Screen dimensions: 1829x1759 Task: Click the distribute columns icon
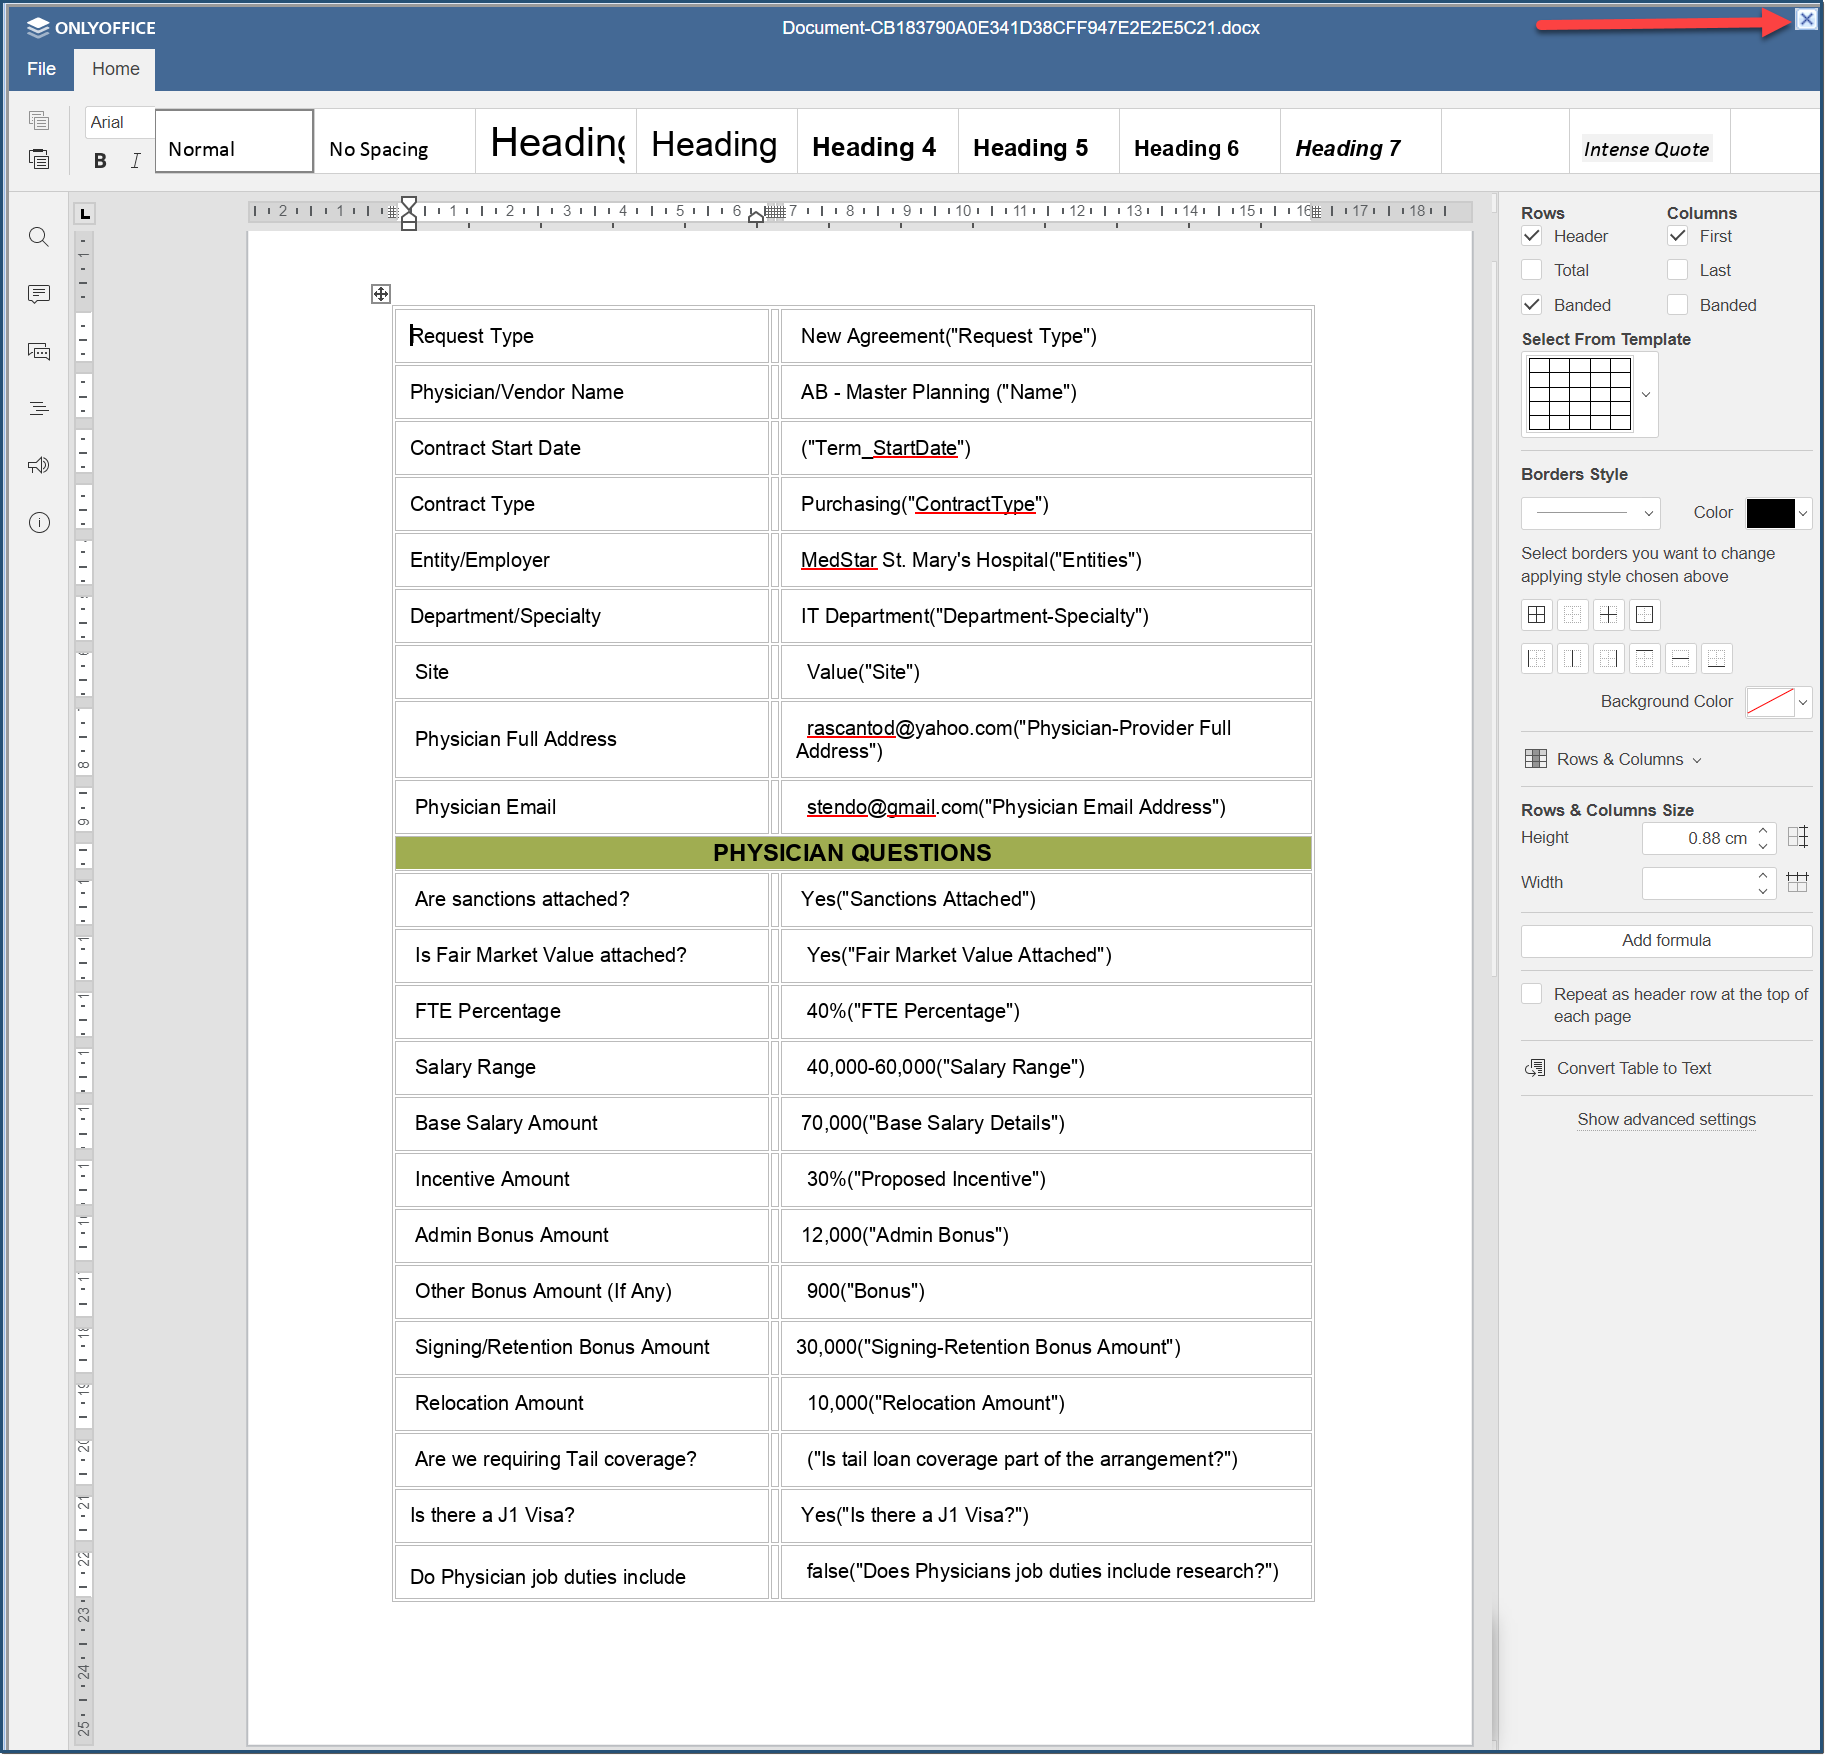point(1798,882)
